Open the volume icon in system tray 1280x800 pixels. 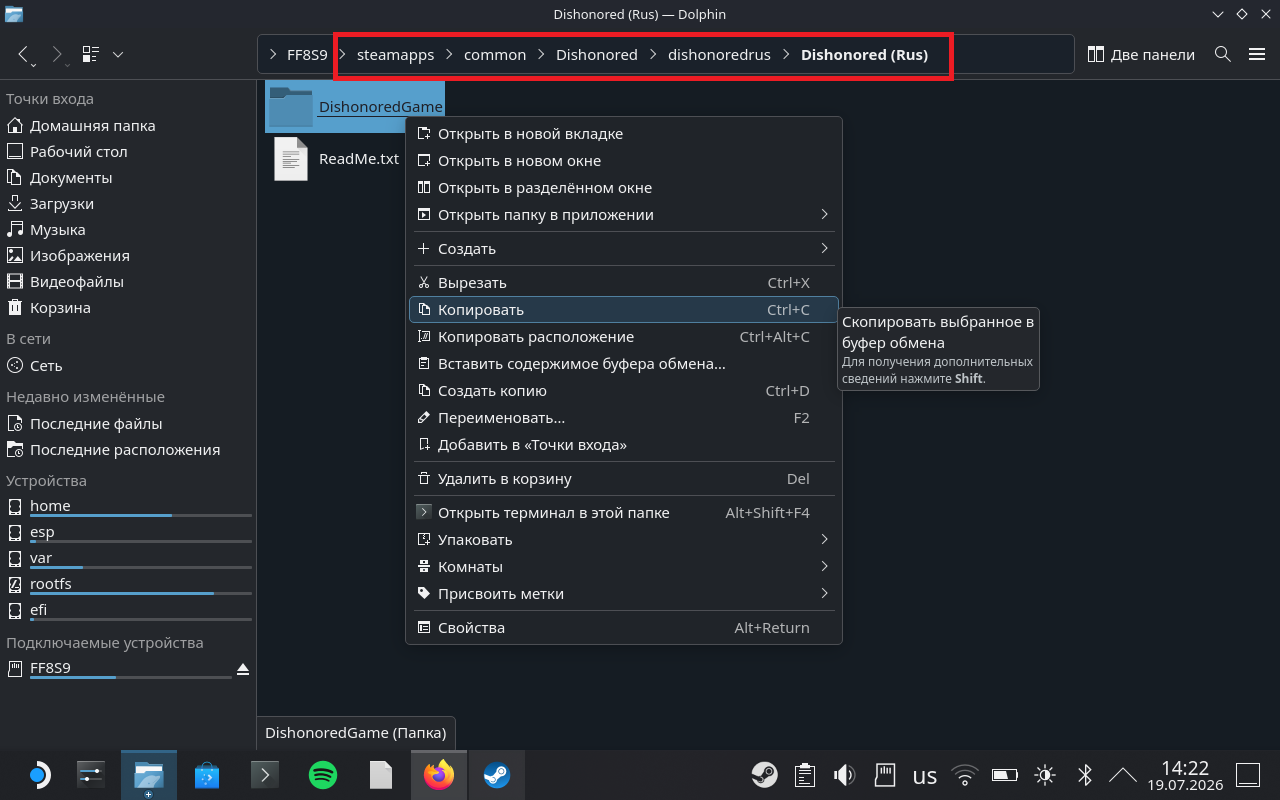point(844,775)
